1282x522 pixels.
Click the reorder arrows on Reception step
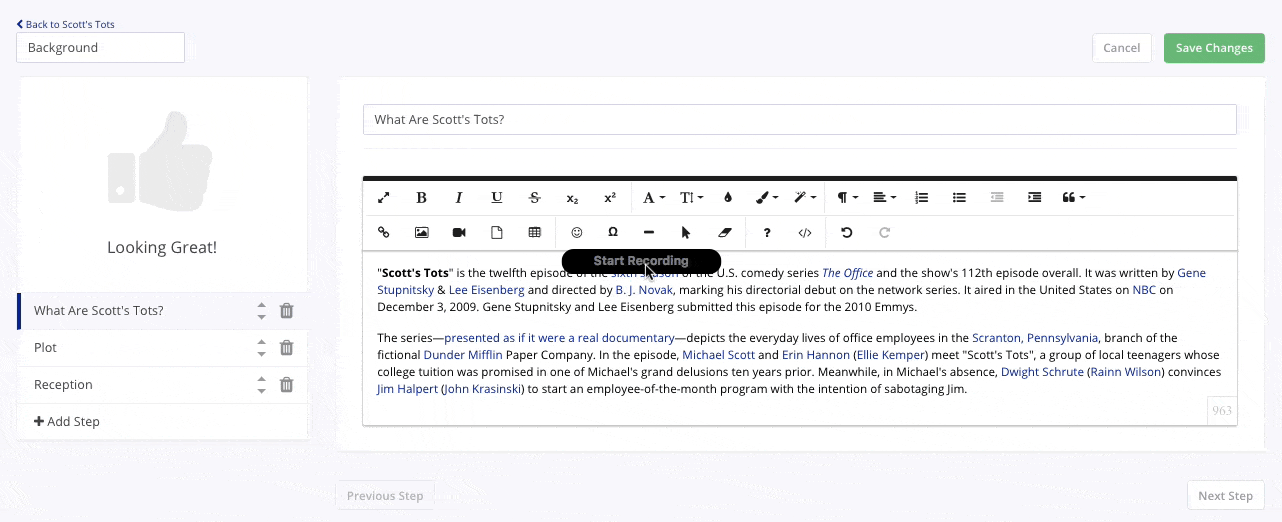[261, 385]
